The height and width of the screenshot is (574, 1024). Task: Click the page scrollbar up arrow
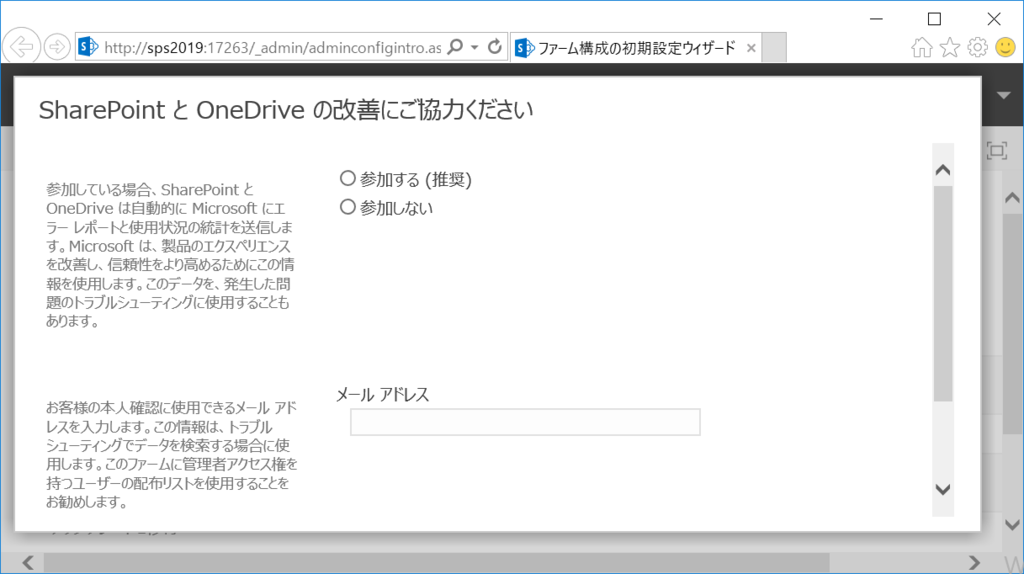pyautogui.click(x=1012, y=198)
